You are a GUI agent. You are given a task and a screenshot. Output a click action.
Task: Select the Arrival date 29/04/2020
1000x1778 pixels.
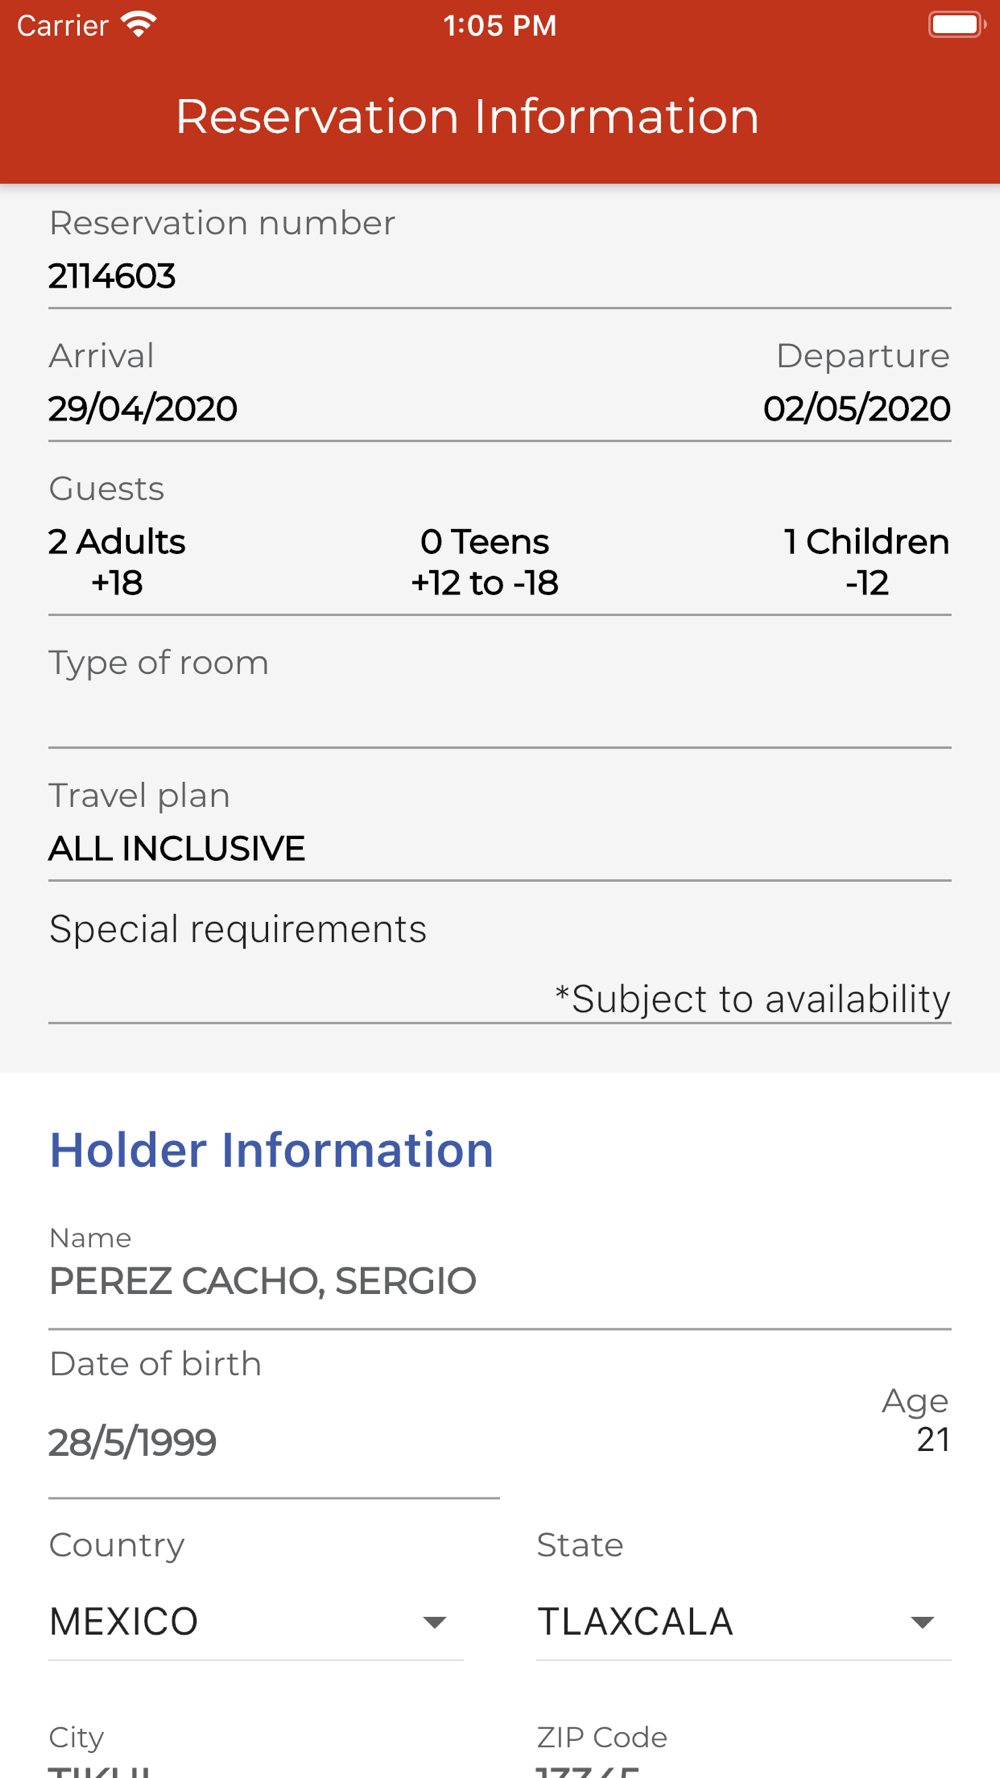[143, 408]
